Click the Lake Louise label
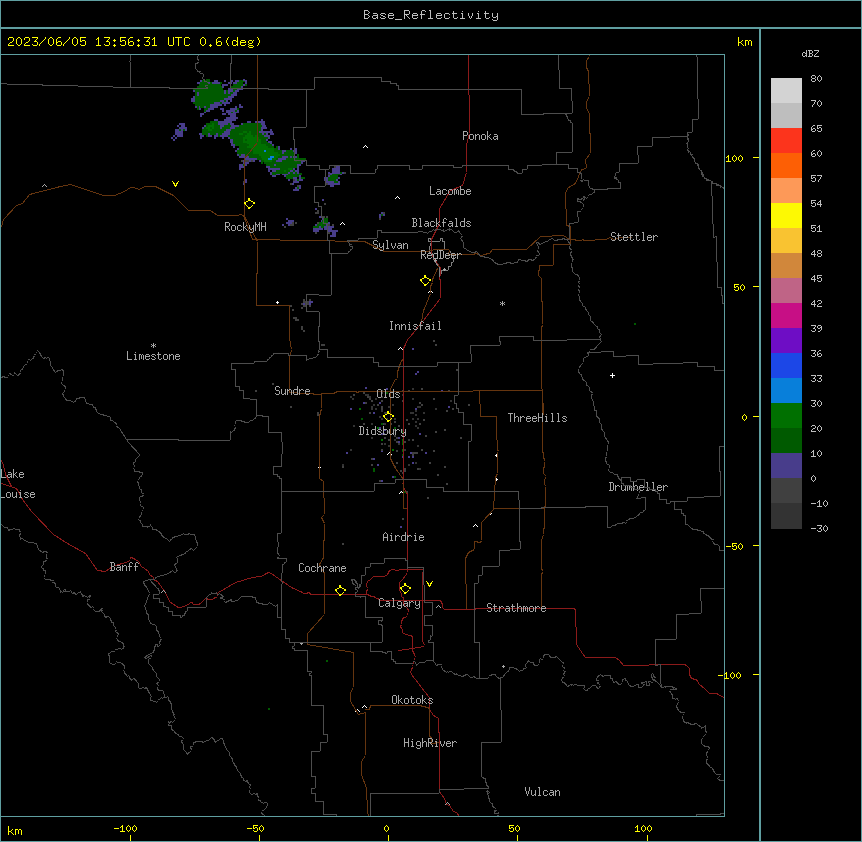Image resolution: width=862 pixels, height=842 pixels. click(18, 484)
